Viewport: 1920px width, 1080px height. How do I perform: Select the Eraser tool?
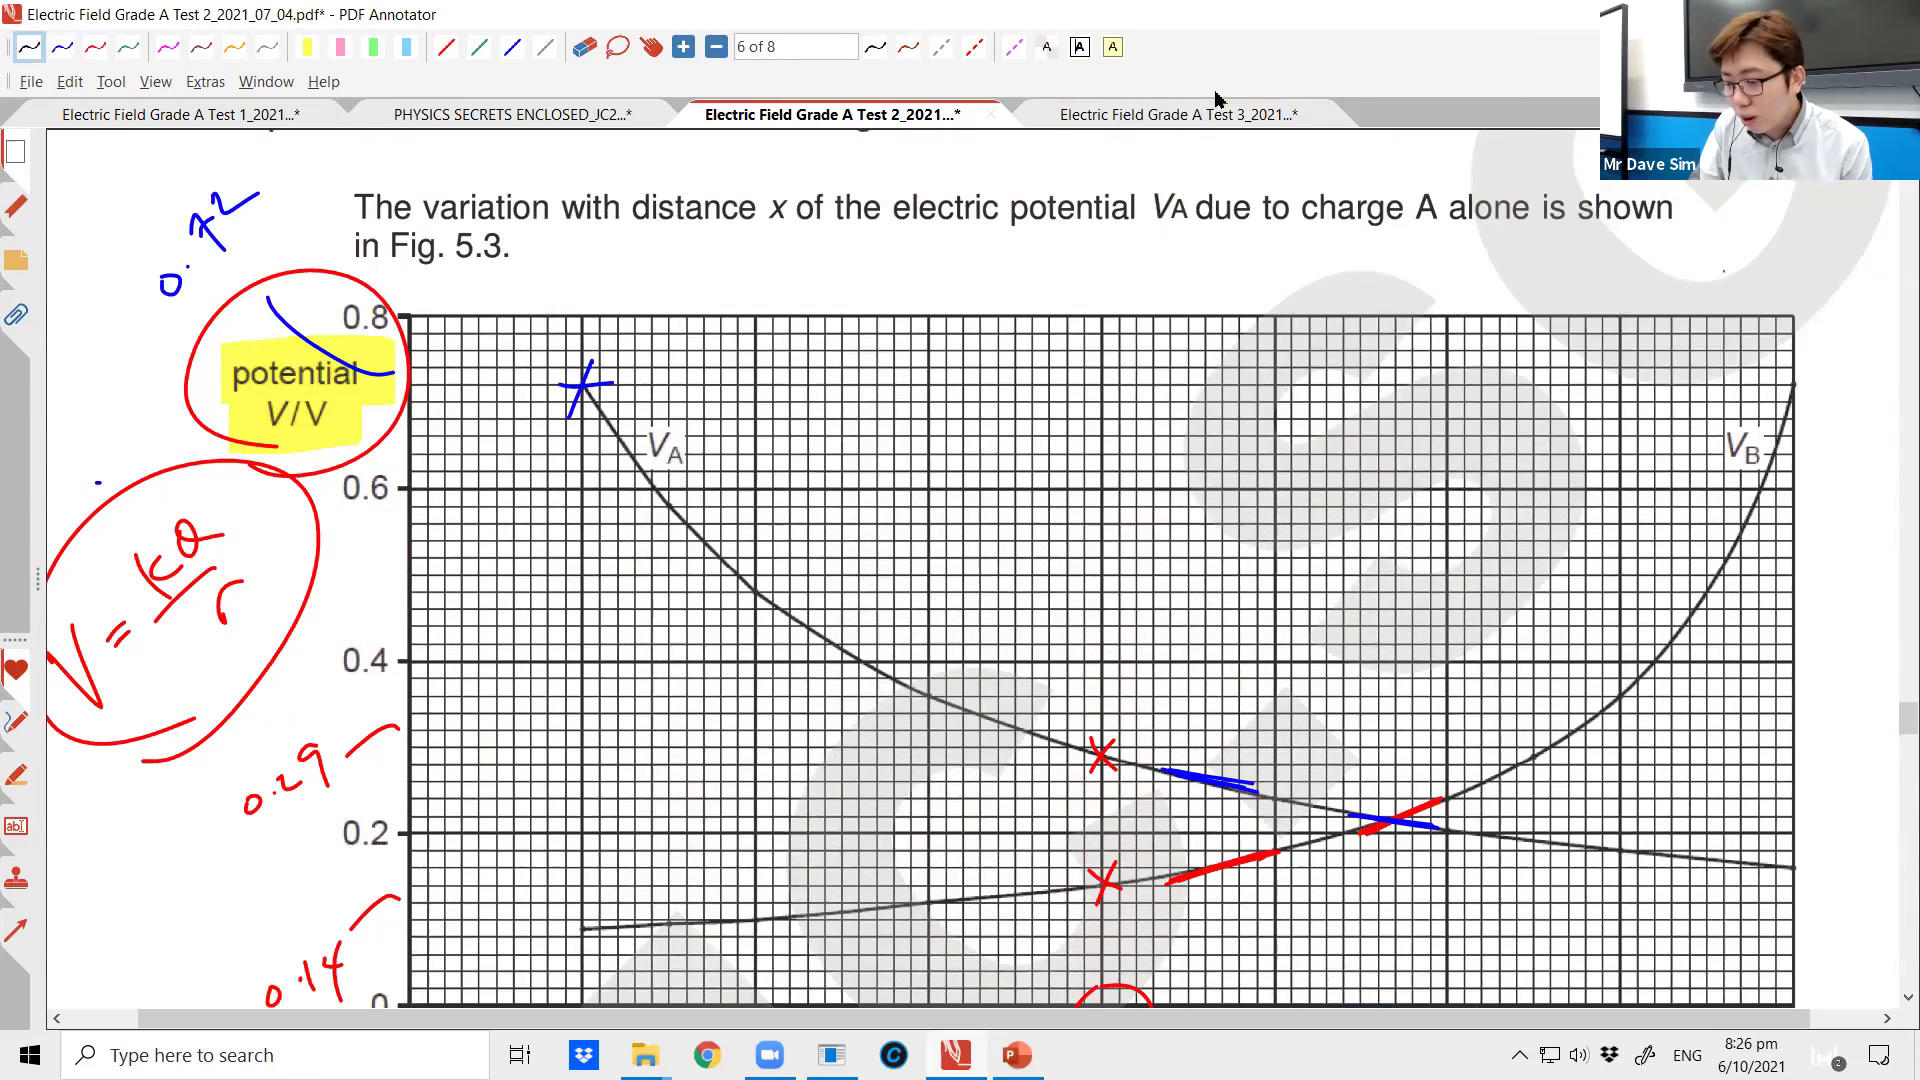click(x=583, y=47)
